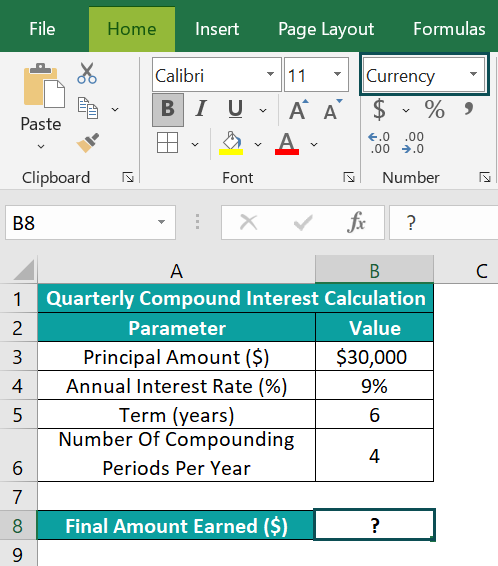Open Font group dialog launcher

click(349, 177)
